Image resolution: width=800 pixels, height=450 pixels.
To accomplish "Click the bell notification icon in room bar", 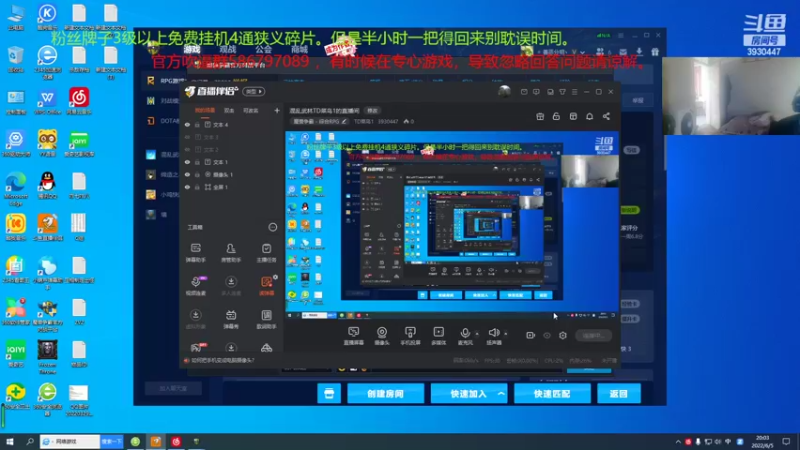I will [x=589, y=116].
